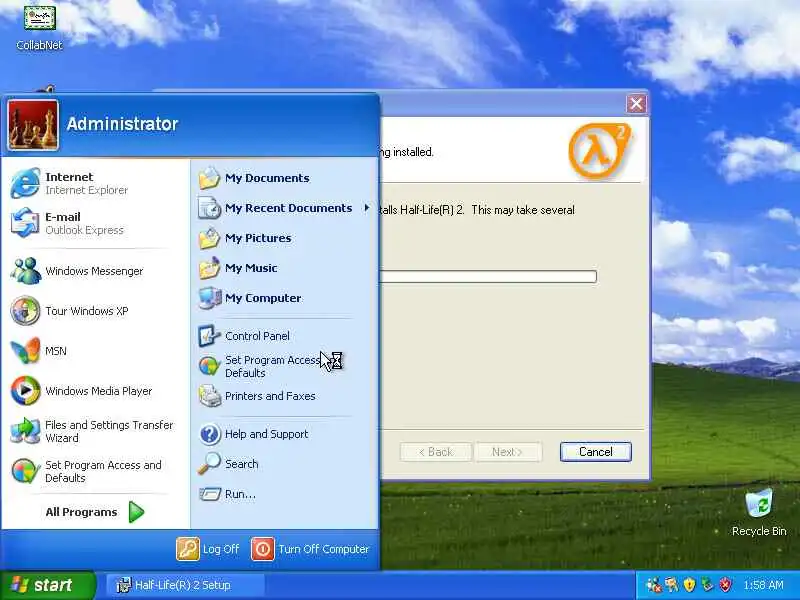Open the MSN butterfly icon
The width and height of the screenshot is (800, 600).
(x=26, y=351)
